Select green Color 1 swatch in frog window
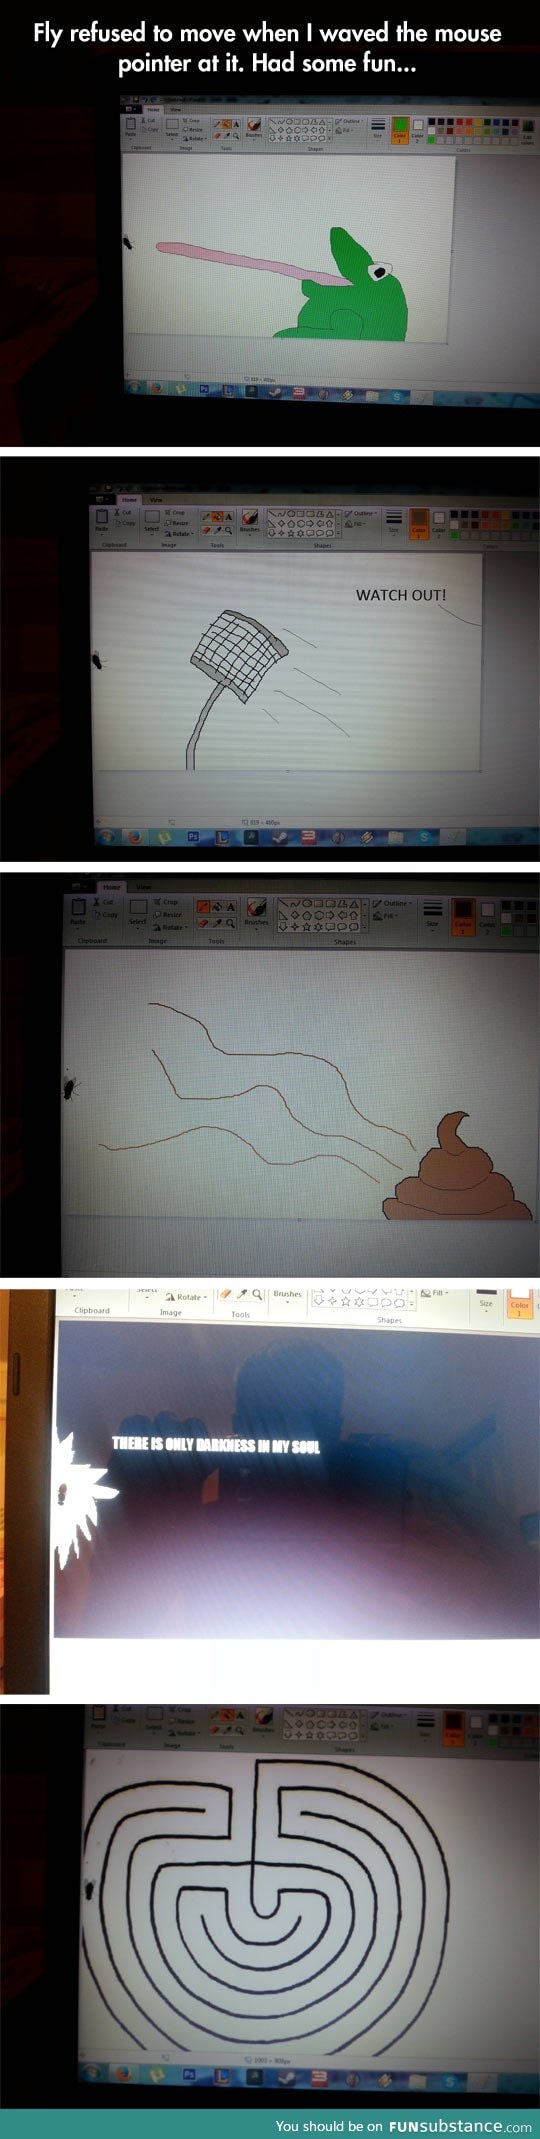Viewport: 540px width, 2139px height. tap(399, 130)
